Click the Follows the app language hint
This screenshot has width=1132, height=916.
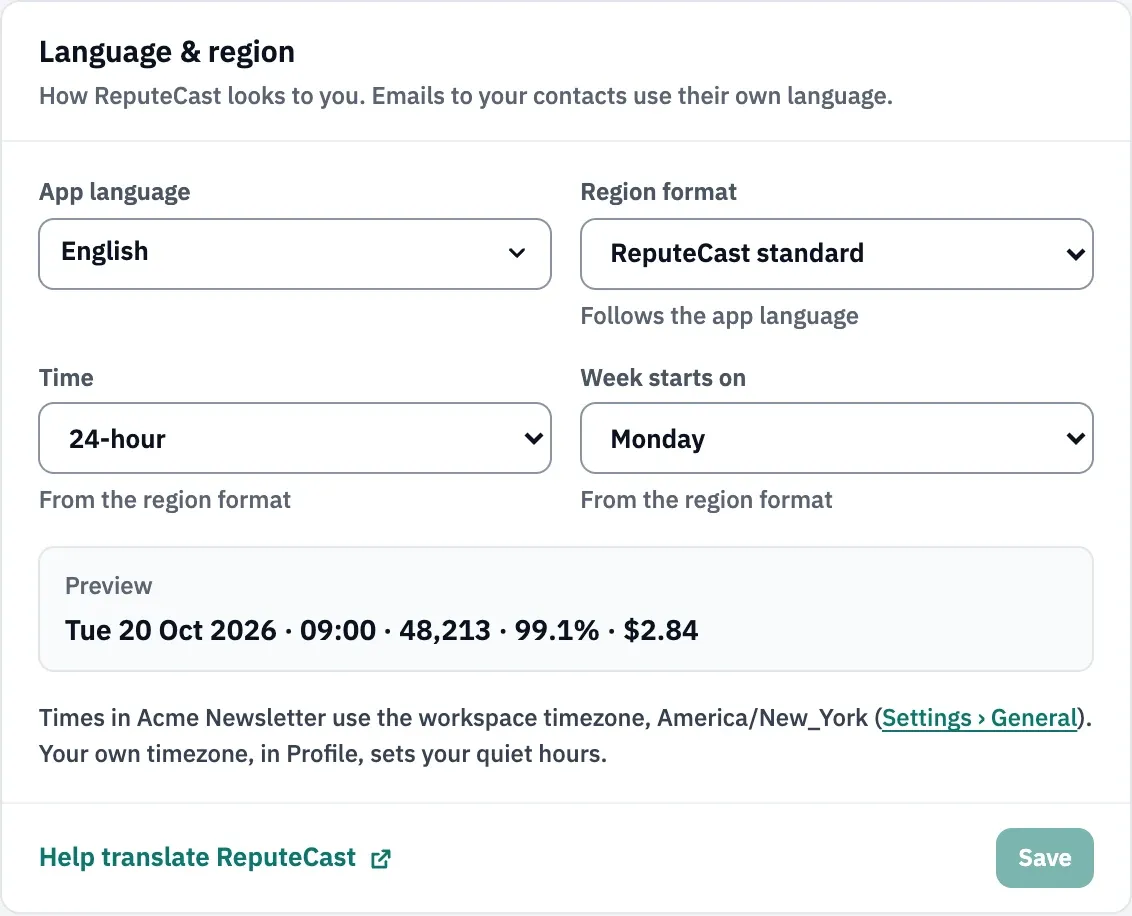coord(720,316)
